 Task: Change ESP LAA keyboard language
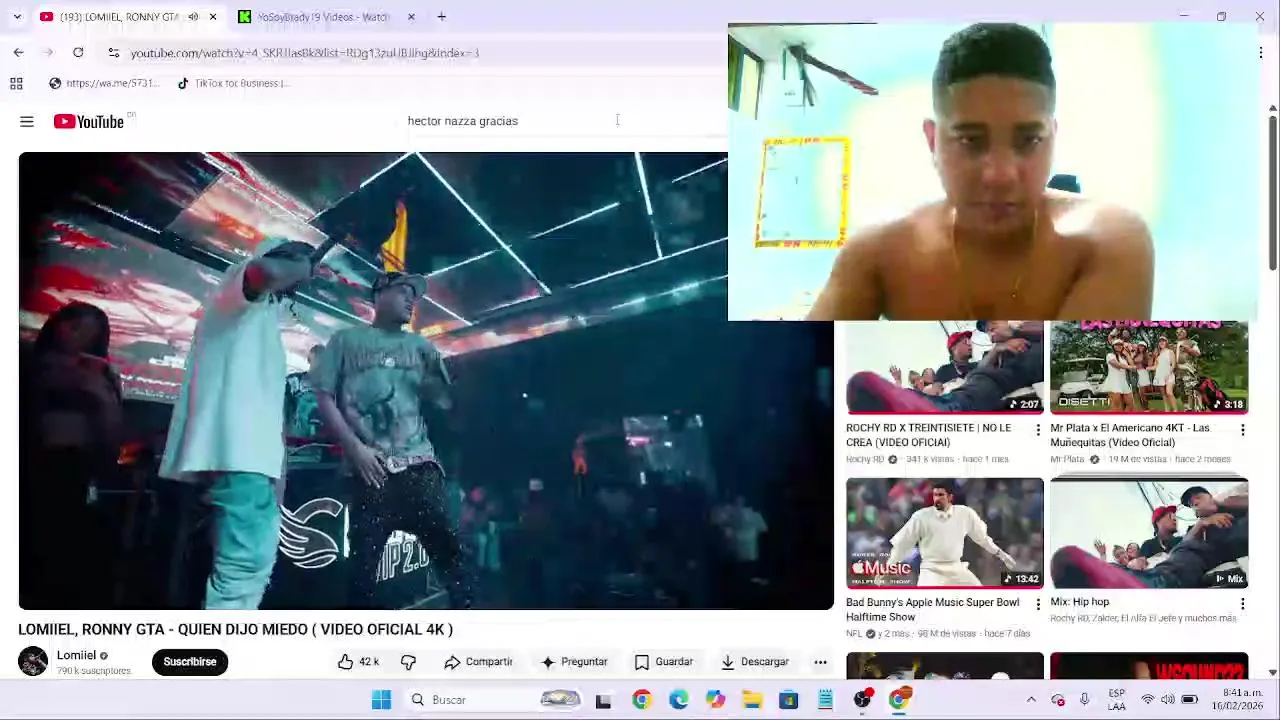tap(1117, 700)
